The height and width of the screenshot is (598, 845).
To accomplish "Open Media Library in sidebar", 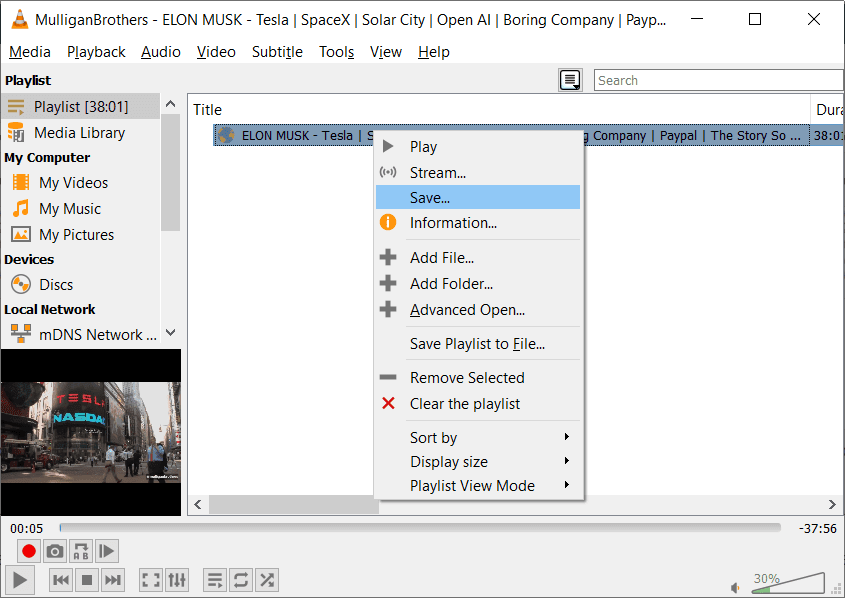I will (81, 133).
